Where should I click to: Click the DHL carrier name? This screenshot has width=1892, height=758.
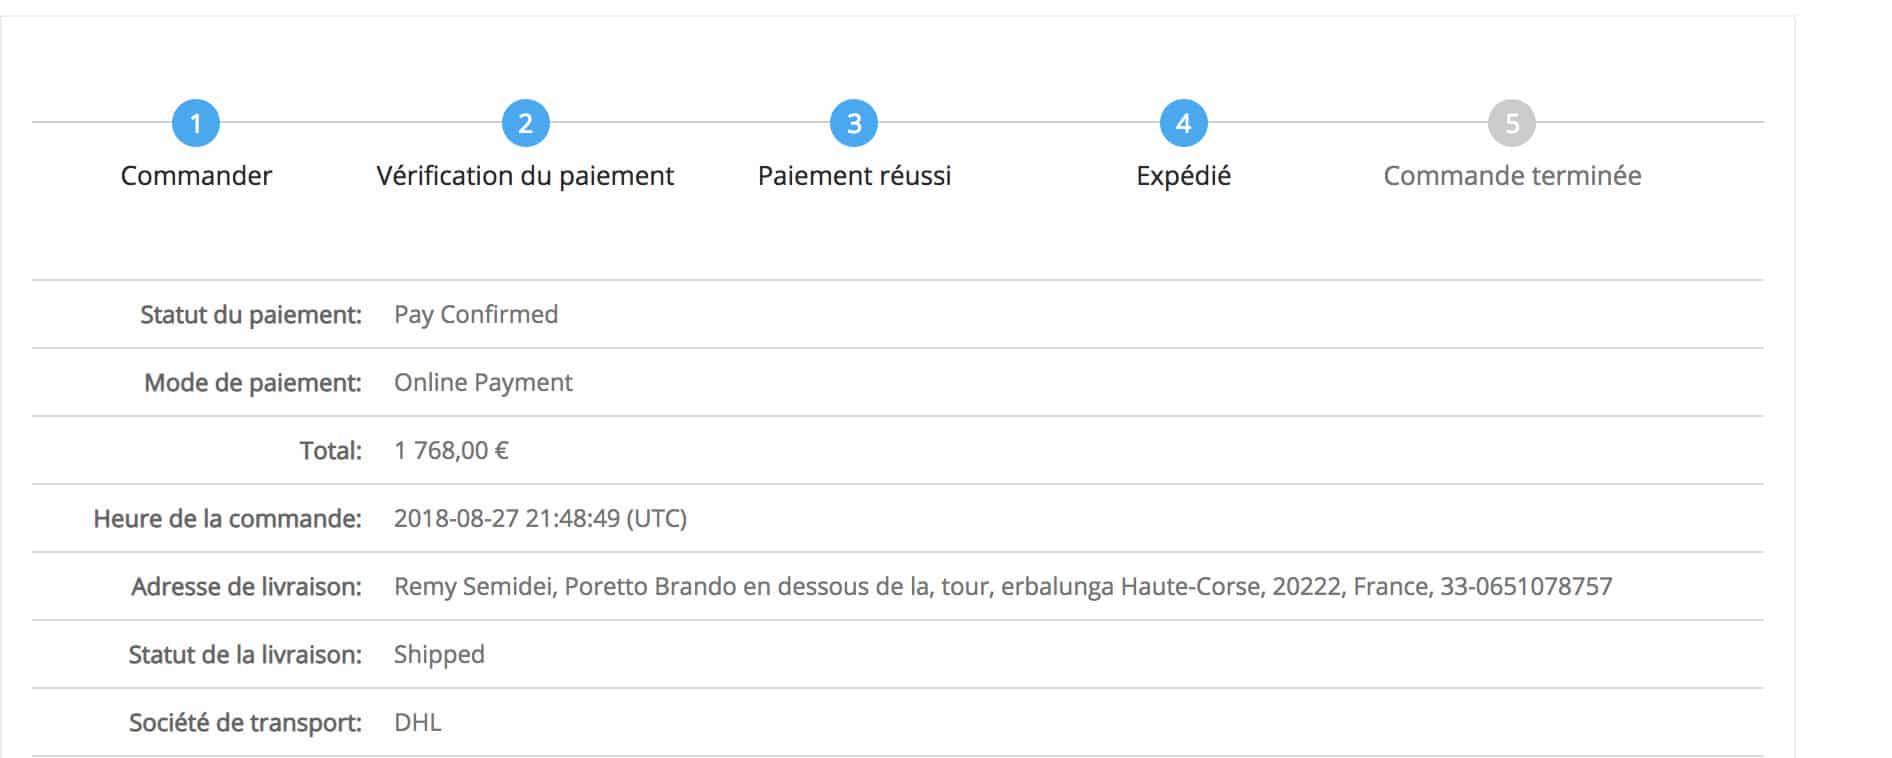(417, 722)
